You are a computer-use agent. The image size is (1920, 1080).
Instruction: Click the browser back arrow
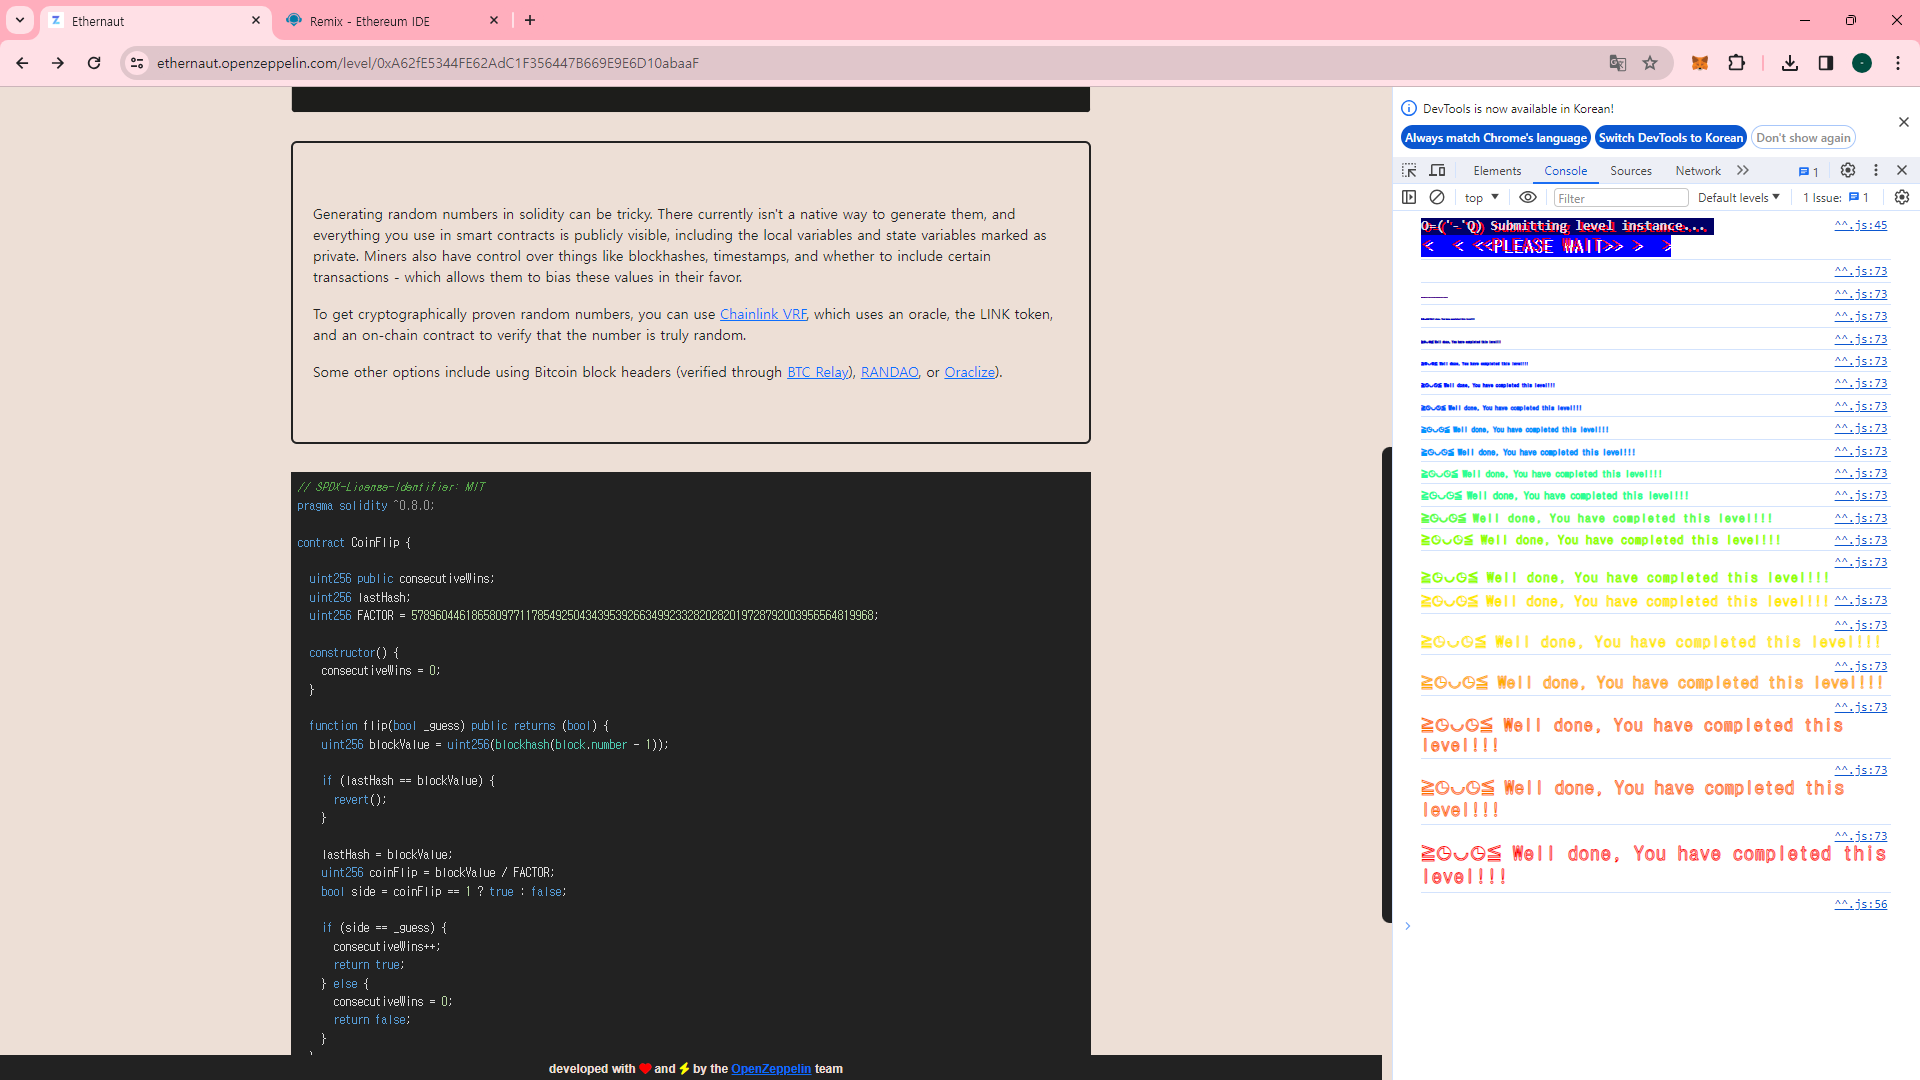tap(22, 63)
